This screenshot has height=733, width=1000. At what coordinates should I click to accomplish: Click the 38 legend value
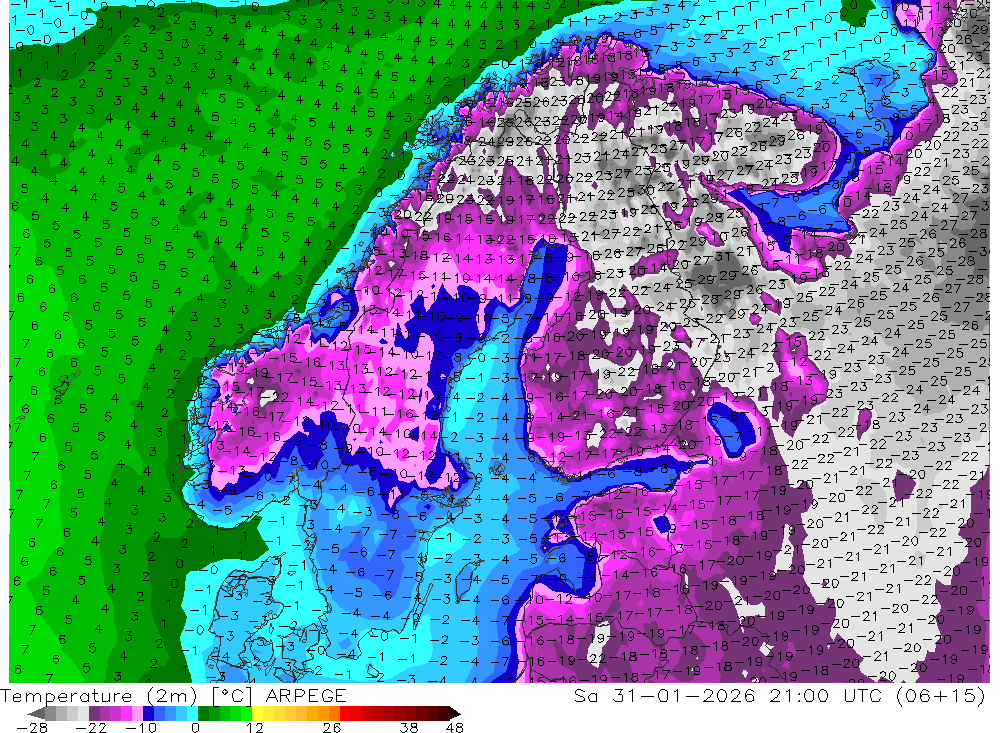pos(408,727)
